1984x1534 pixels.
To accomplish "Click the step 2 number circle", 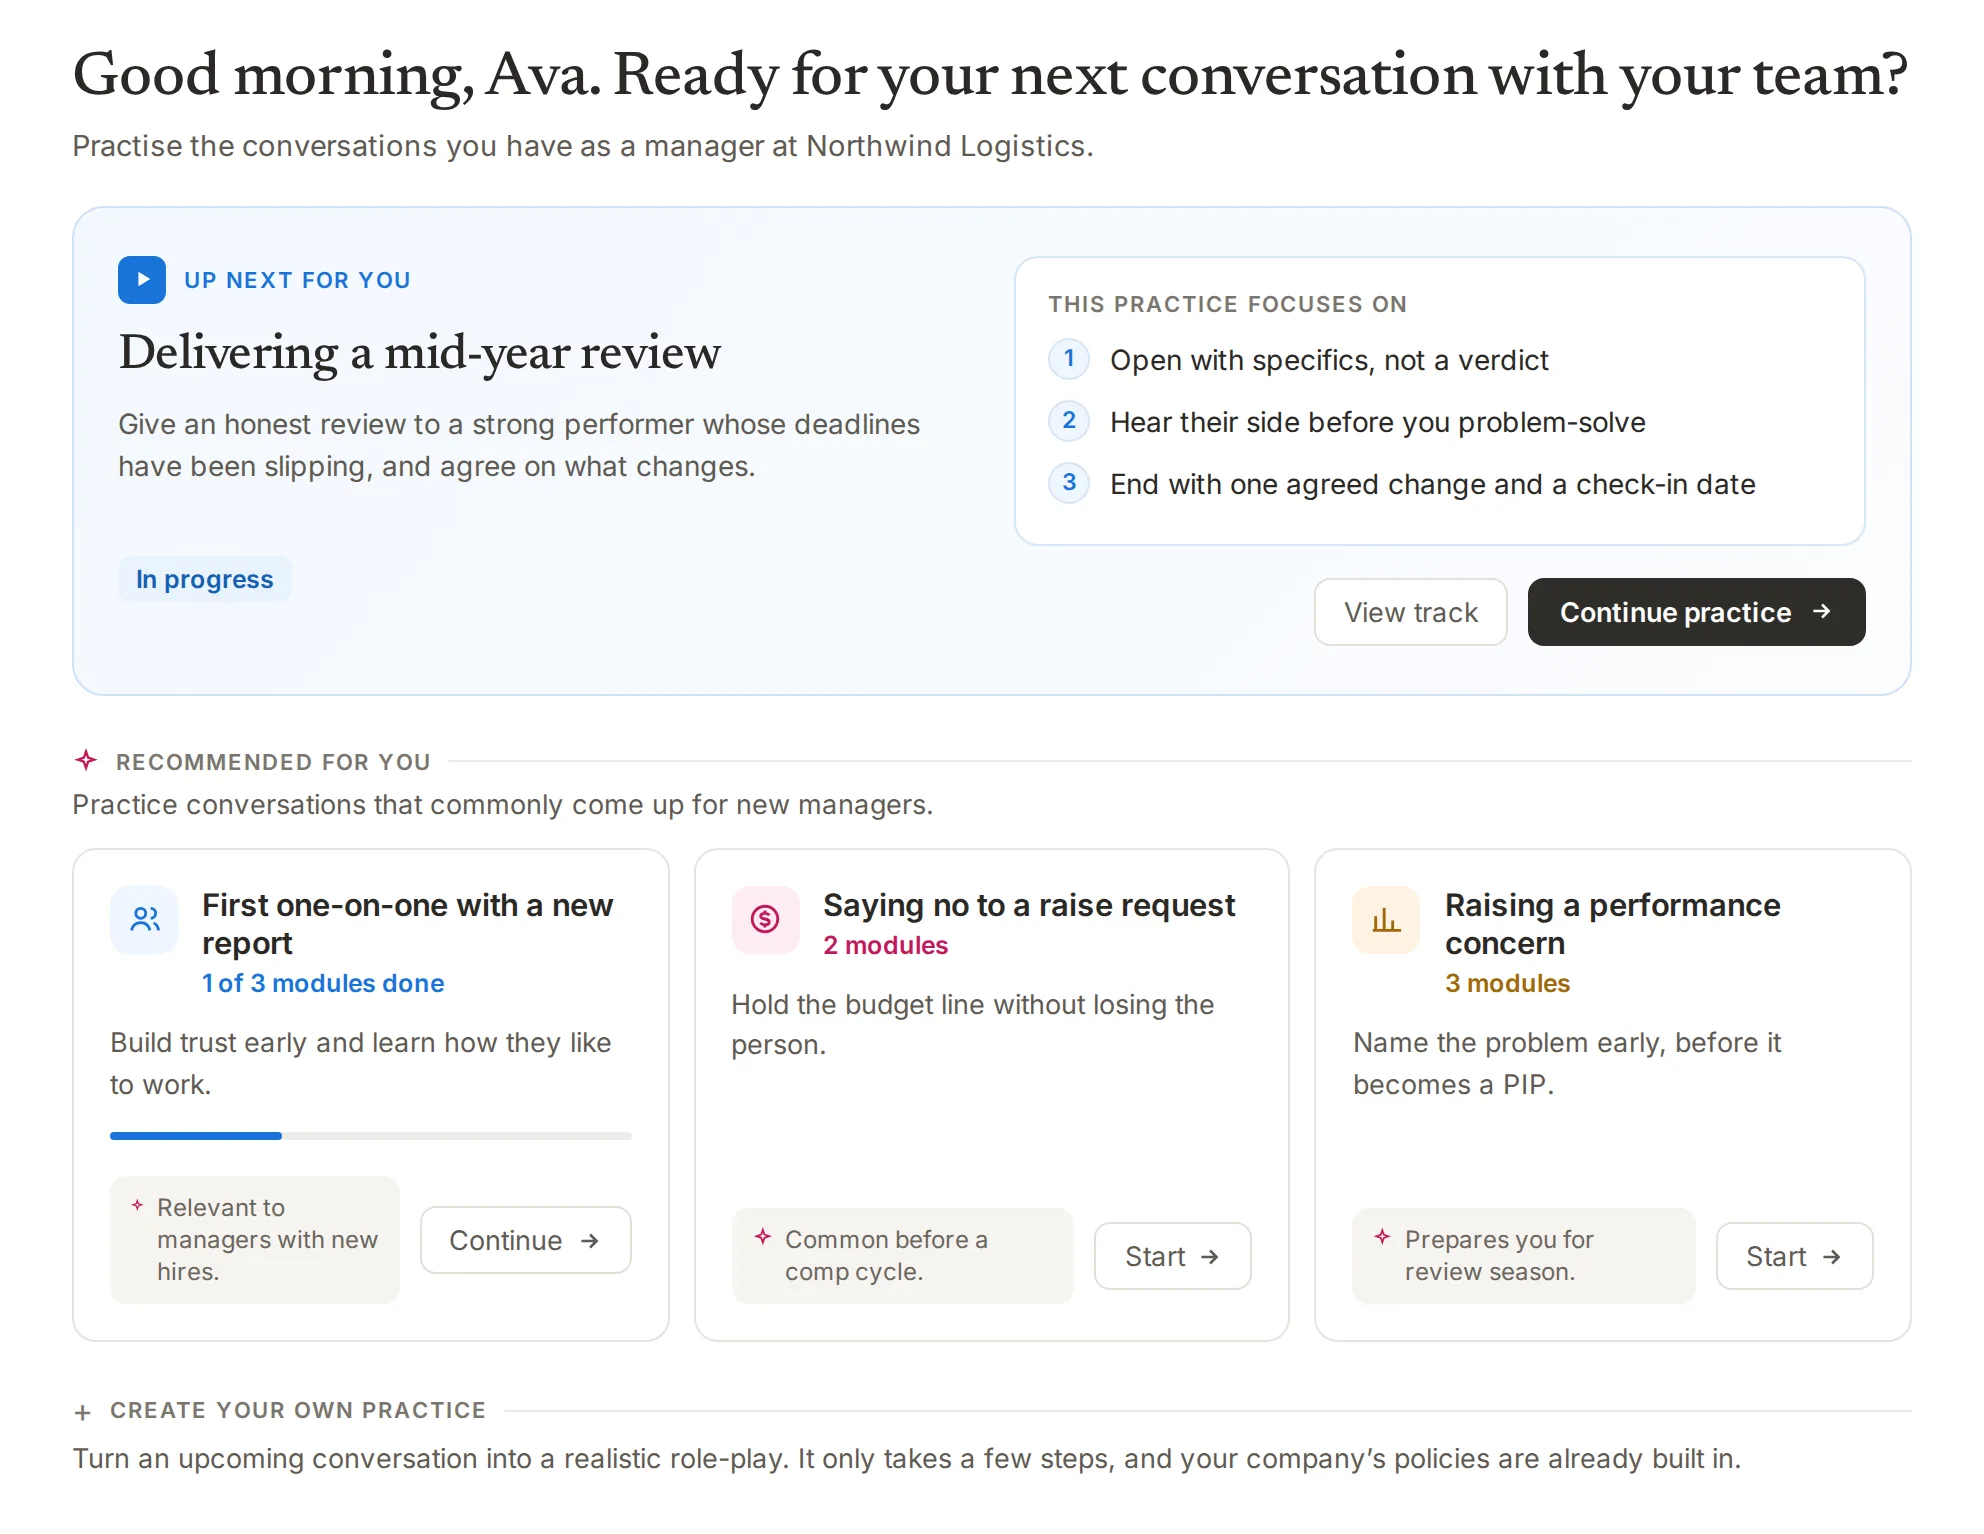I will pyautogui.click(x=1069, y=421).
